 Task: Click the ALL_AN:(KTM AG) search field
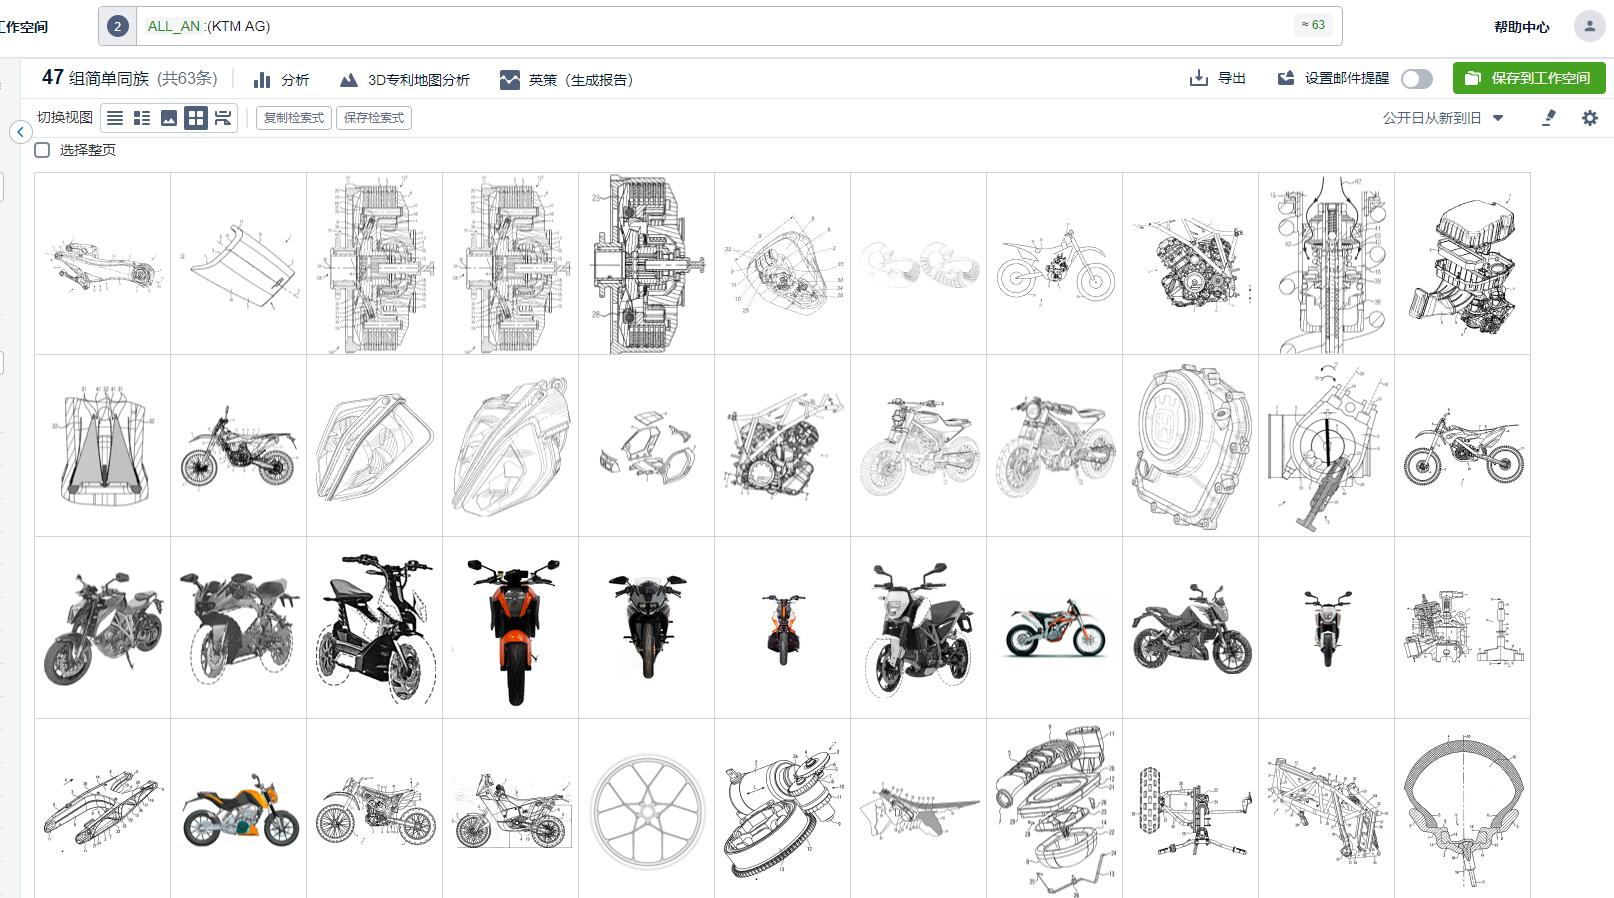pyautogui.click(x=700, y=26)
